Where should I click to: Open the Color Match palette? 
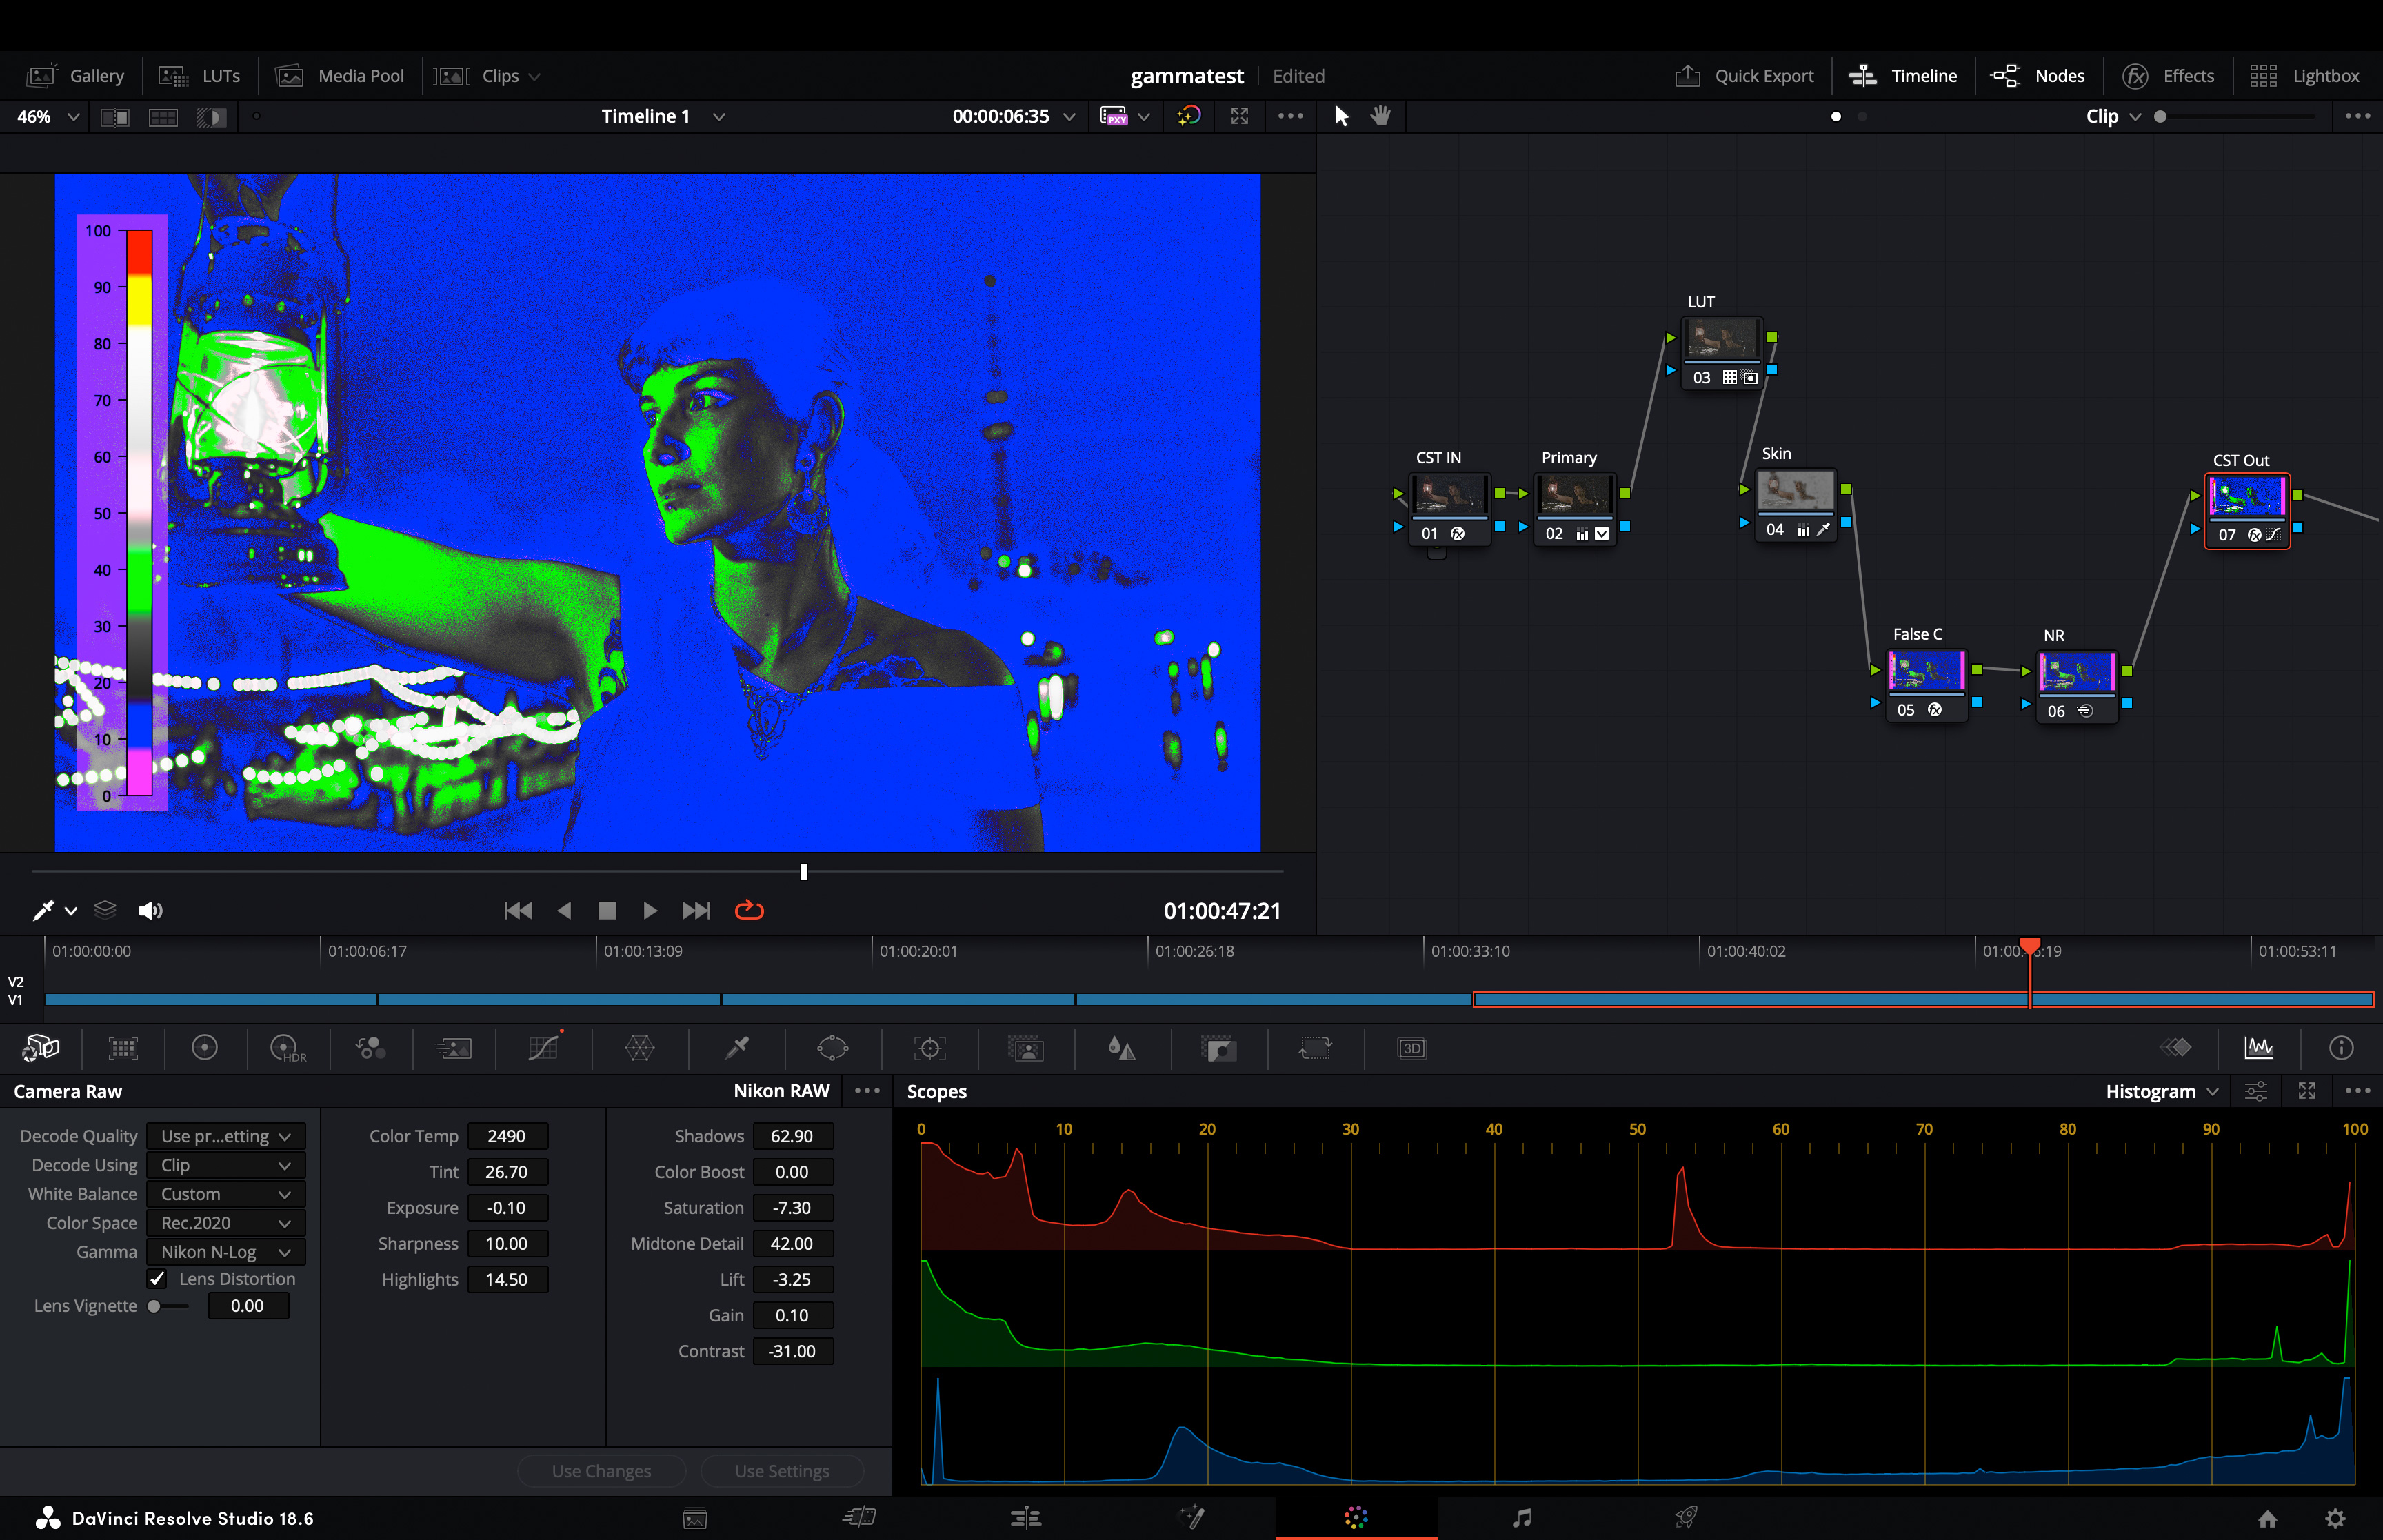[123, 1048]
